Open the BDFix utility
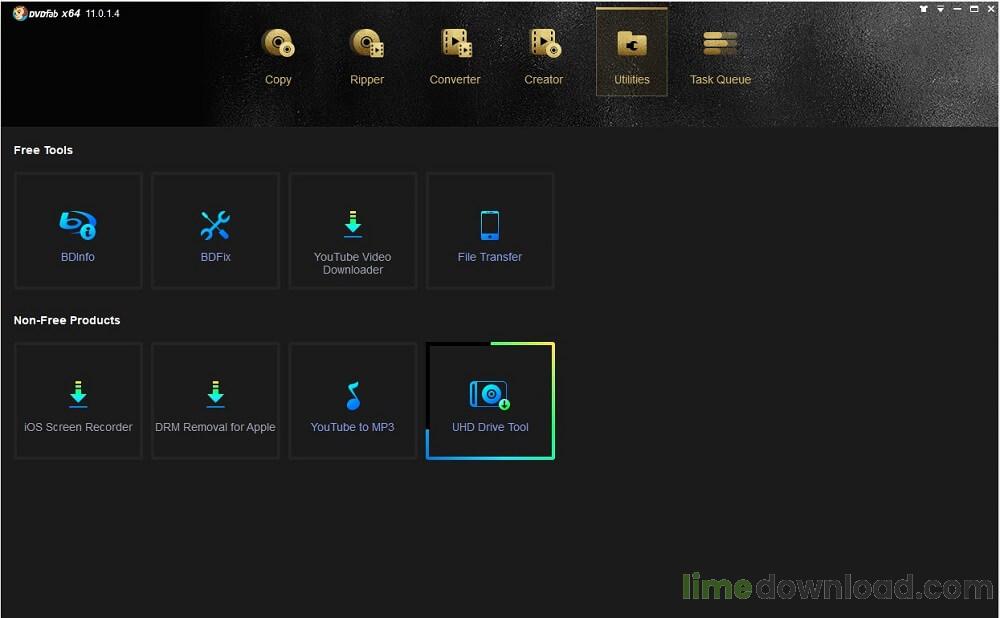This screenshot has width=1000, height=618. point(216,231)
